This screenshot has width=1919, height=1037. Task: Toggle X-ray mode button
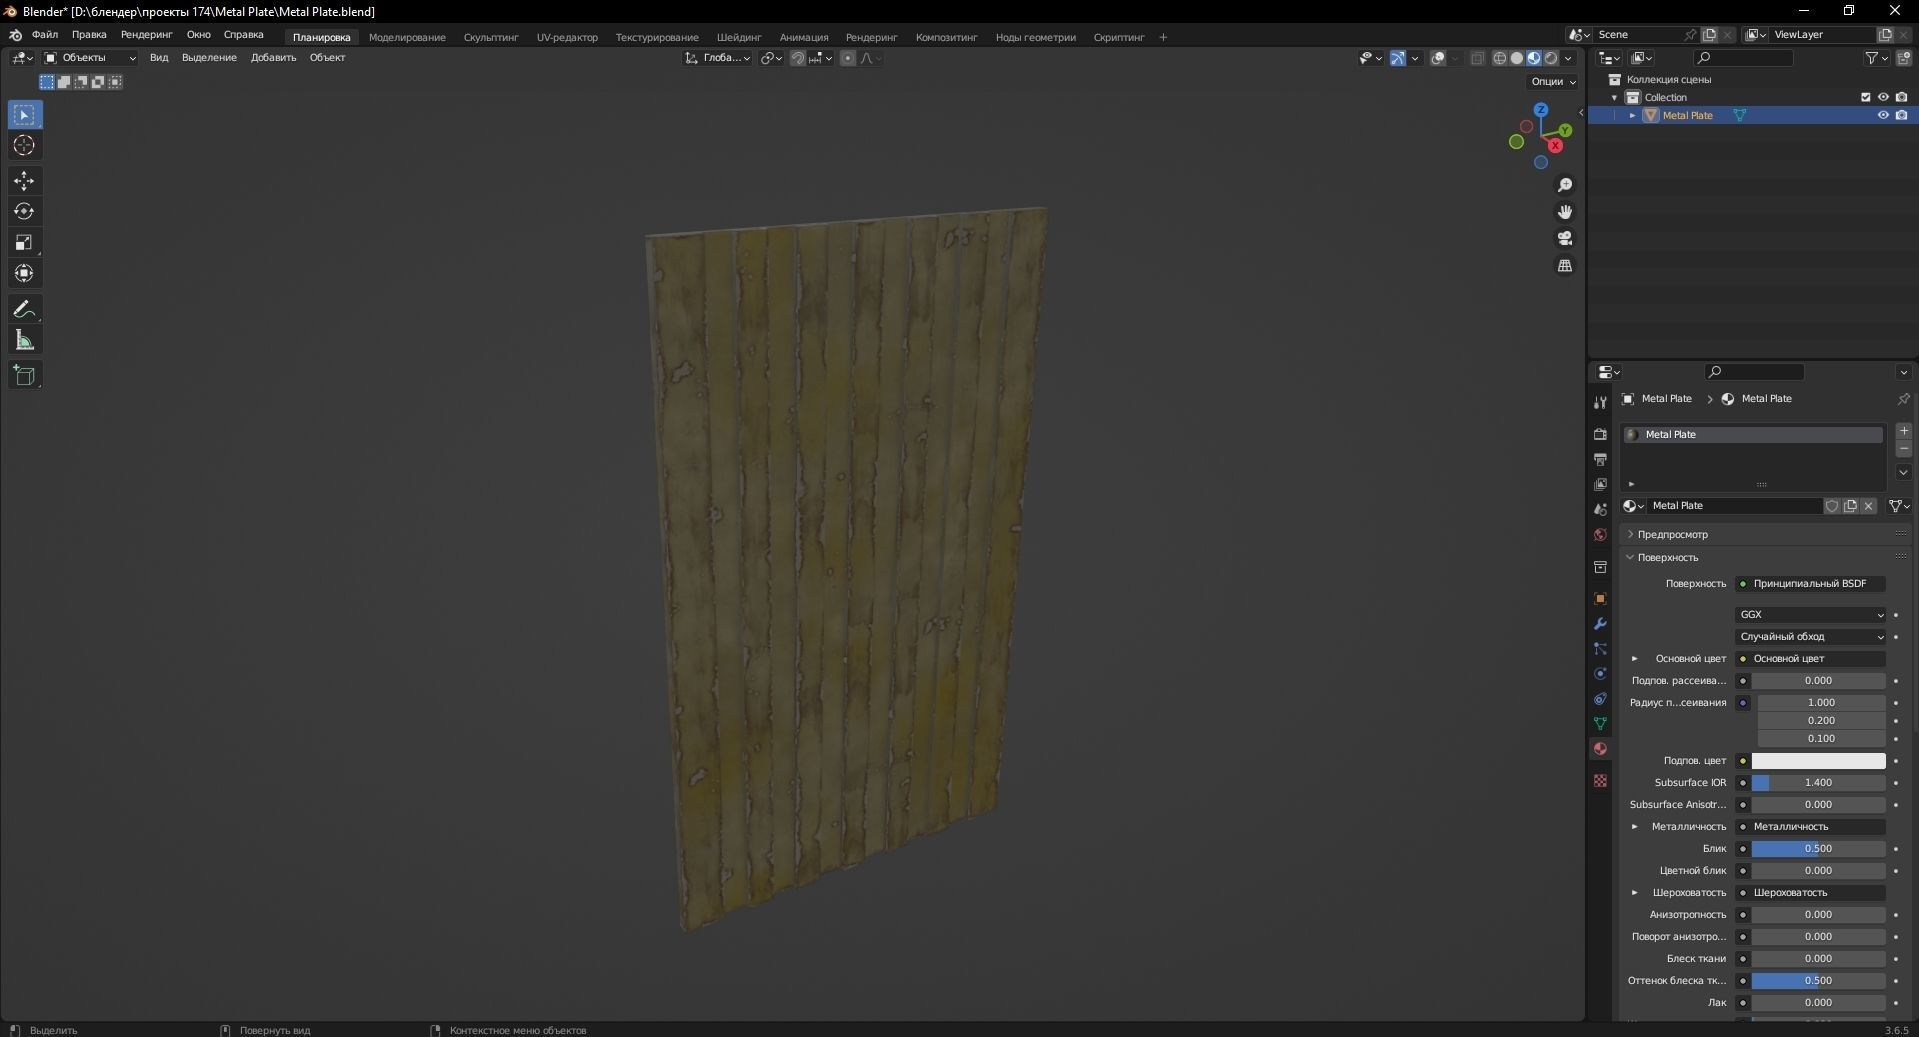click(x=1478, y=58)
